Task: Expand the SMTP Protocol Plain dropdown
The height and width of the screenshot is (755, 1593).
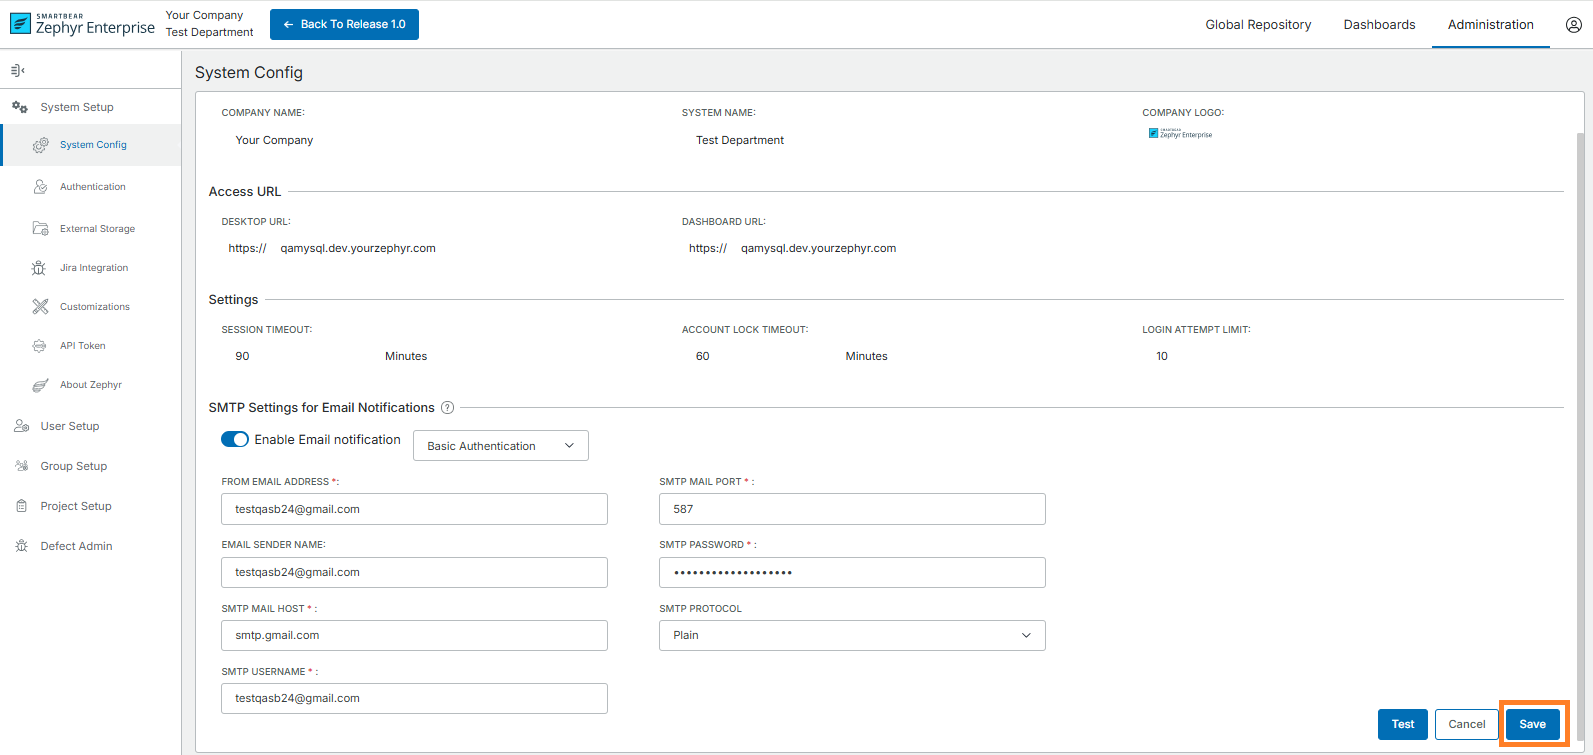Action: coord(851,635)
